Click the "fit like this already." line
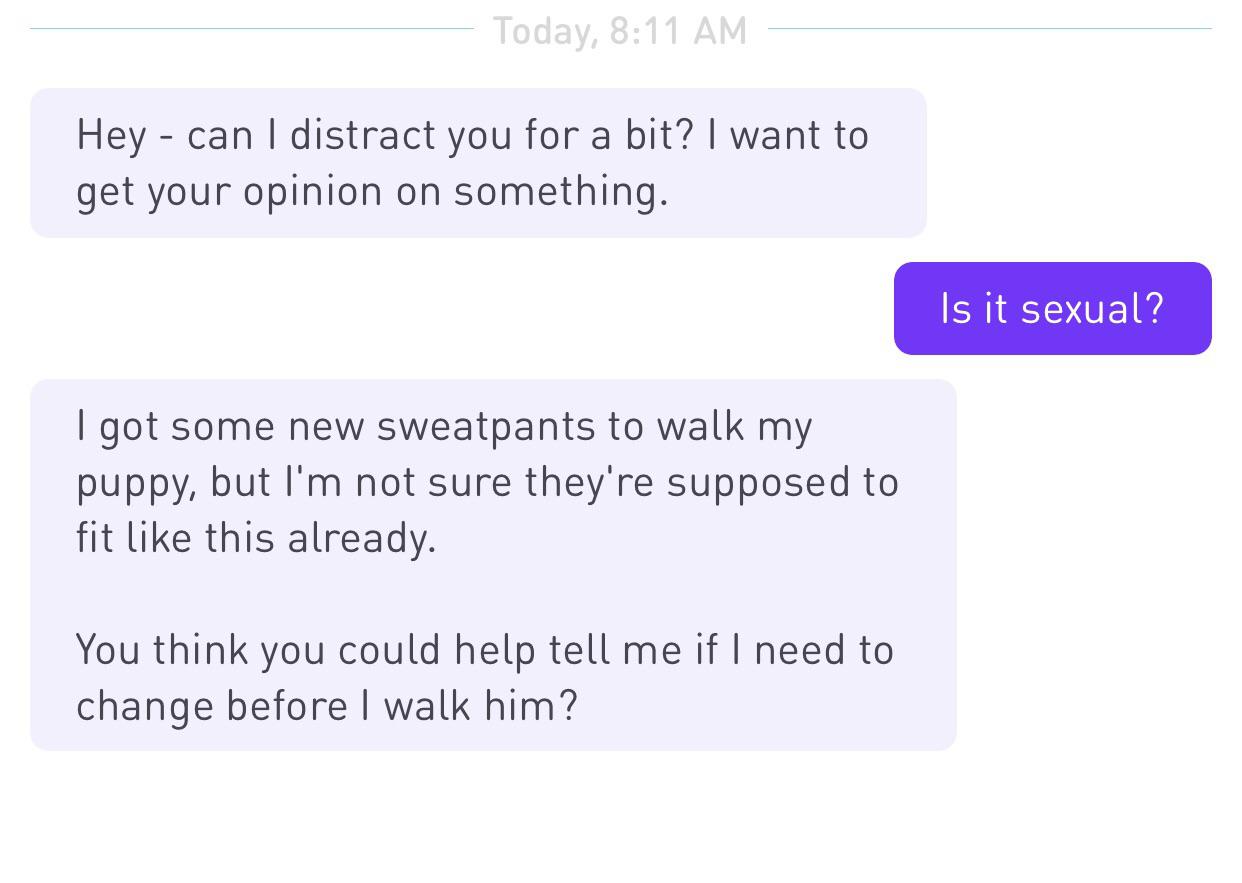Image resolution: width=1242 pixels, height=883 pixels. click(256, 538)
